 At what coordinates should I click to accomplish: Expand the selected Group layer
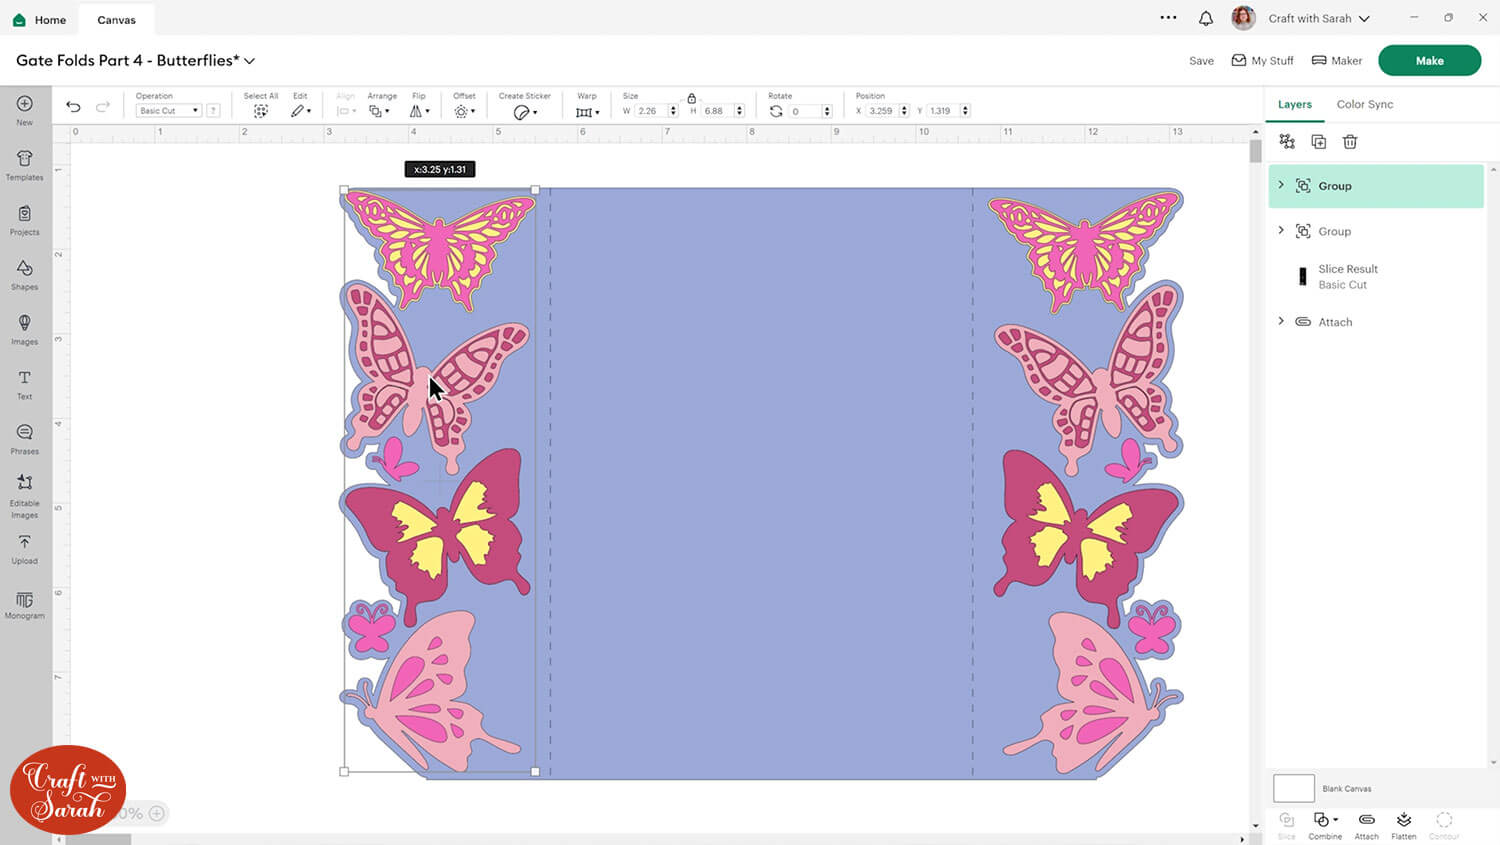point(1281,185)
